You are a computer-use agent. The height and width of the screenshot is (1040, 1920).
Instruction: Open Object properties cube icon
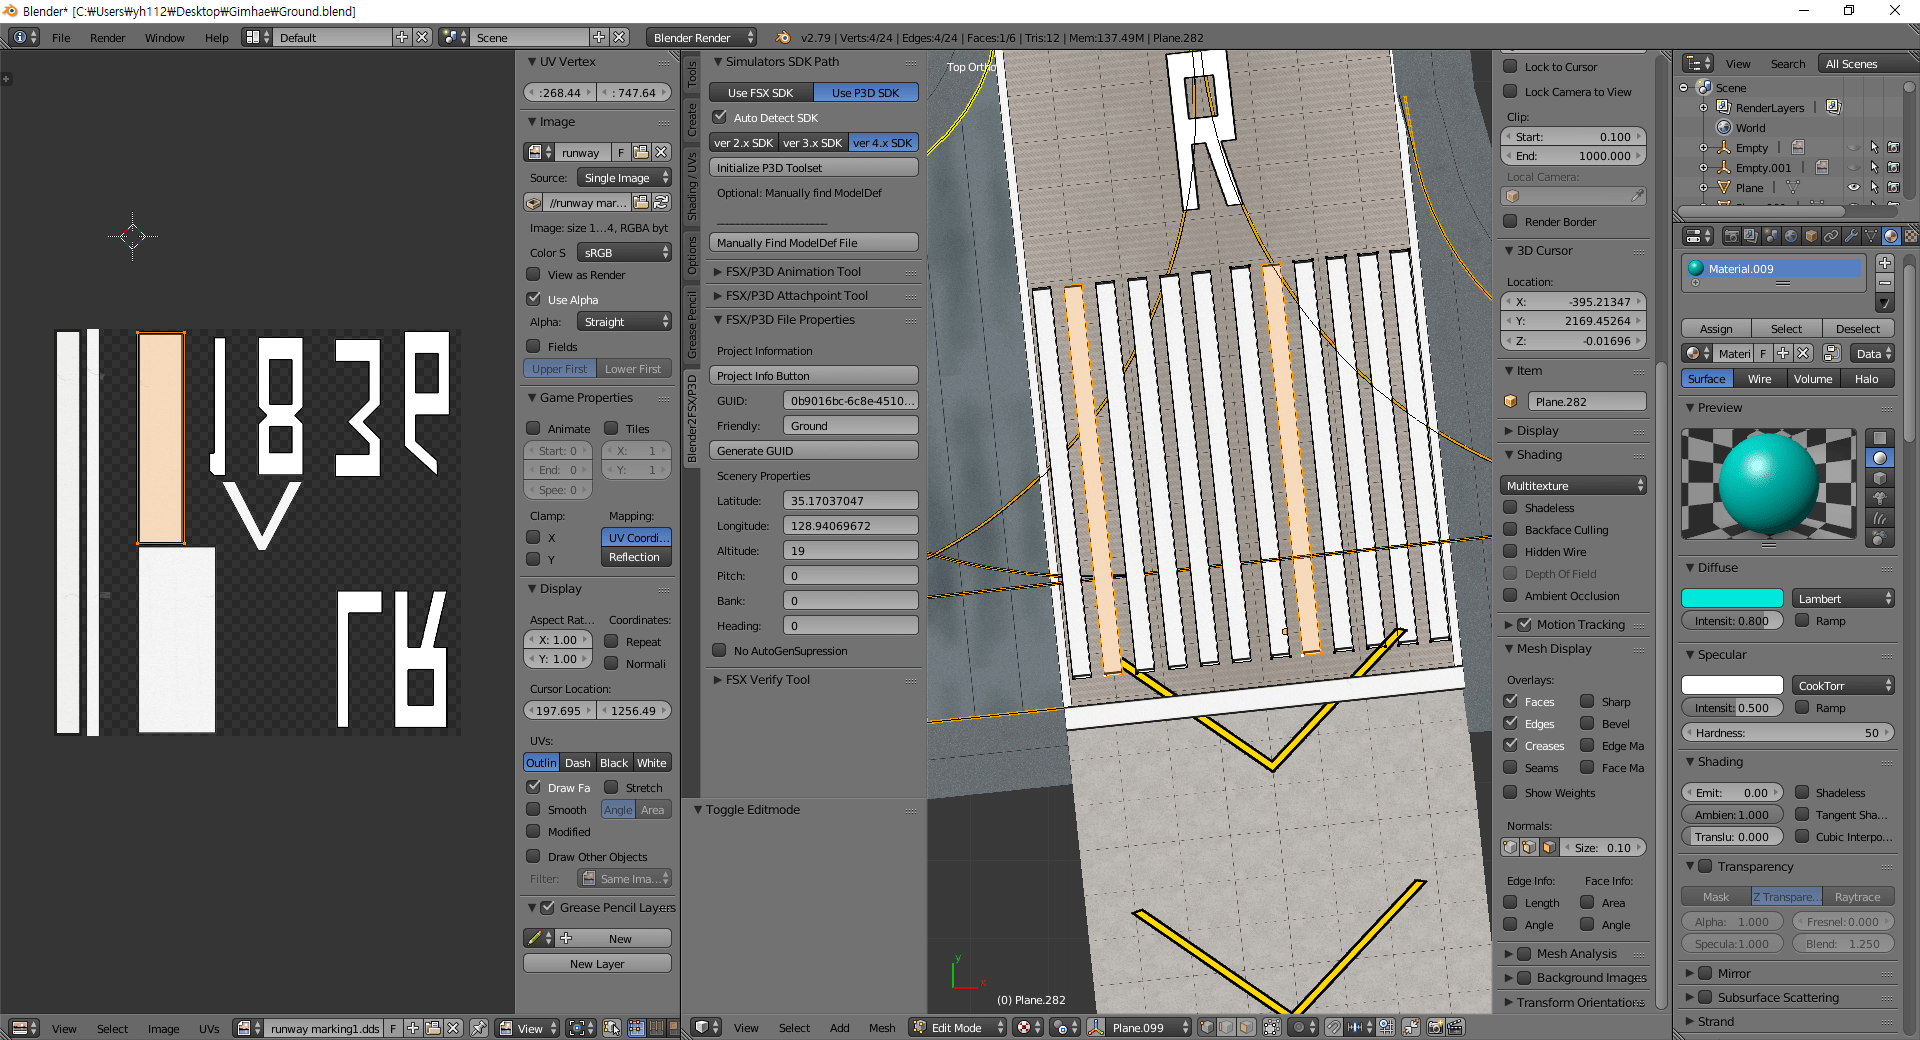tap(1809, 237)
